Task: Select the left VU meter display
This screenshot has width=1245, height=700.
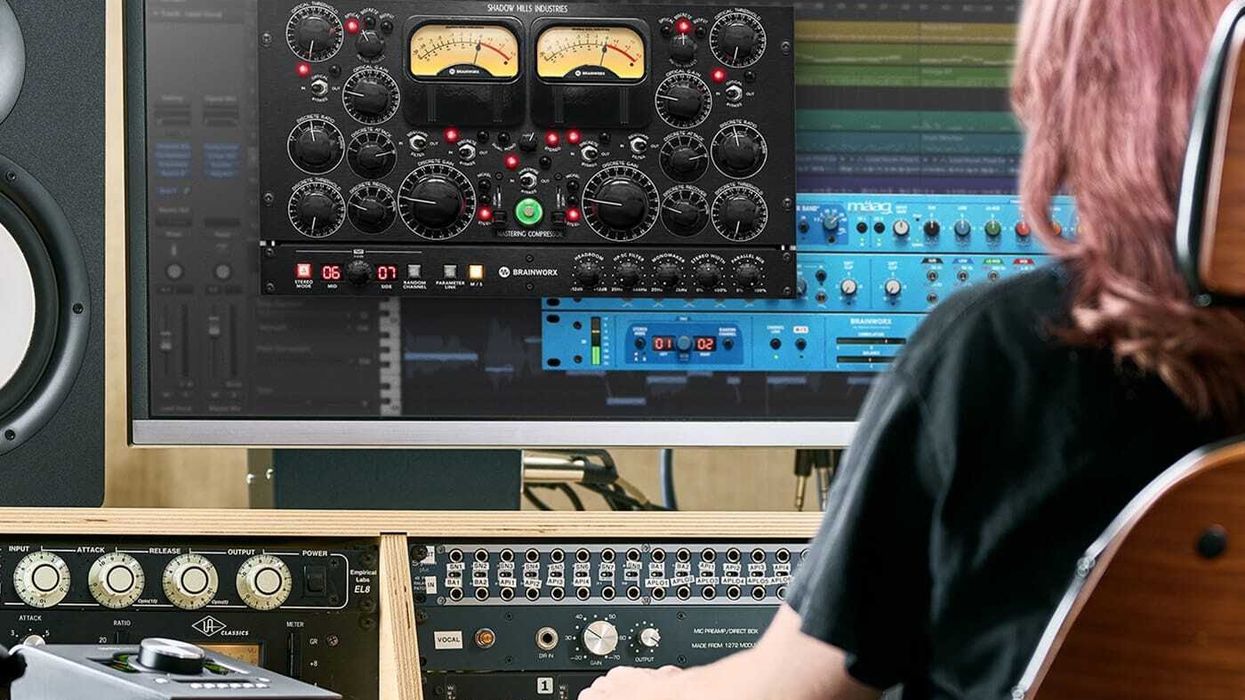Action: tap(463, 50)
